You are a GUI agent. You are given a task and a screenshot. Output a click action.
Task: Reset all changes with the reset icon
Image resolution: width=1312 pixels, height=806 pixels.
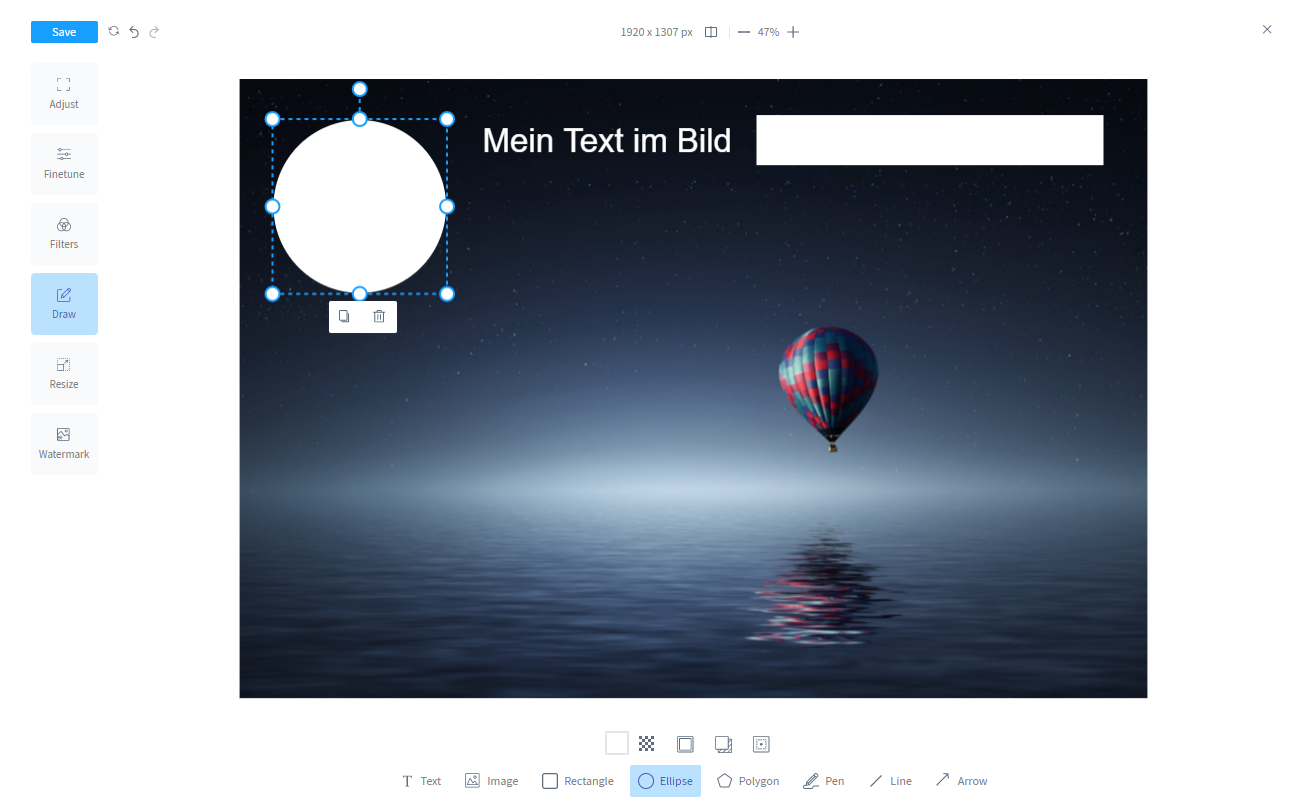pos(114,32)
